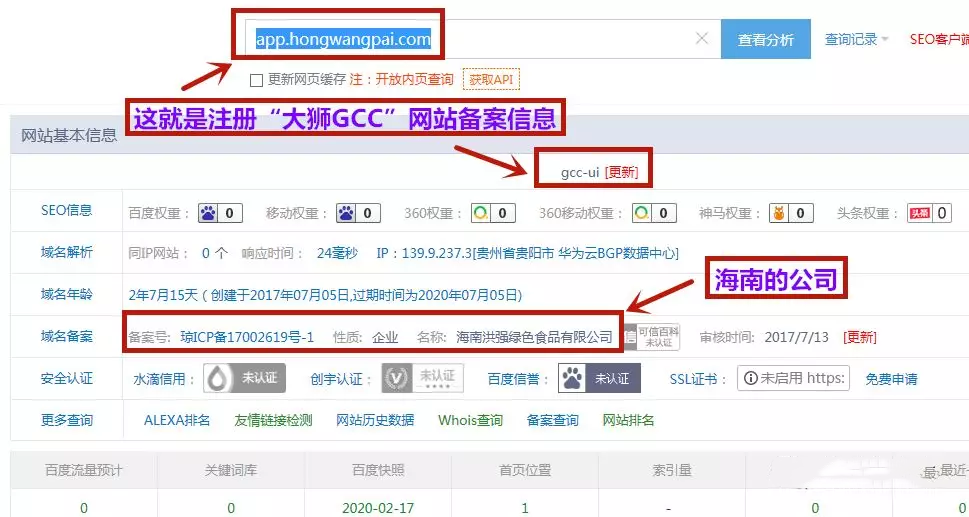Click the IP address 139.9.237.3 text
The height and width of the screenshot is (517, 969).
pyautogui.click(x=437, y=253)
